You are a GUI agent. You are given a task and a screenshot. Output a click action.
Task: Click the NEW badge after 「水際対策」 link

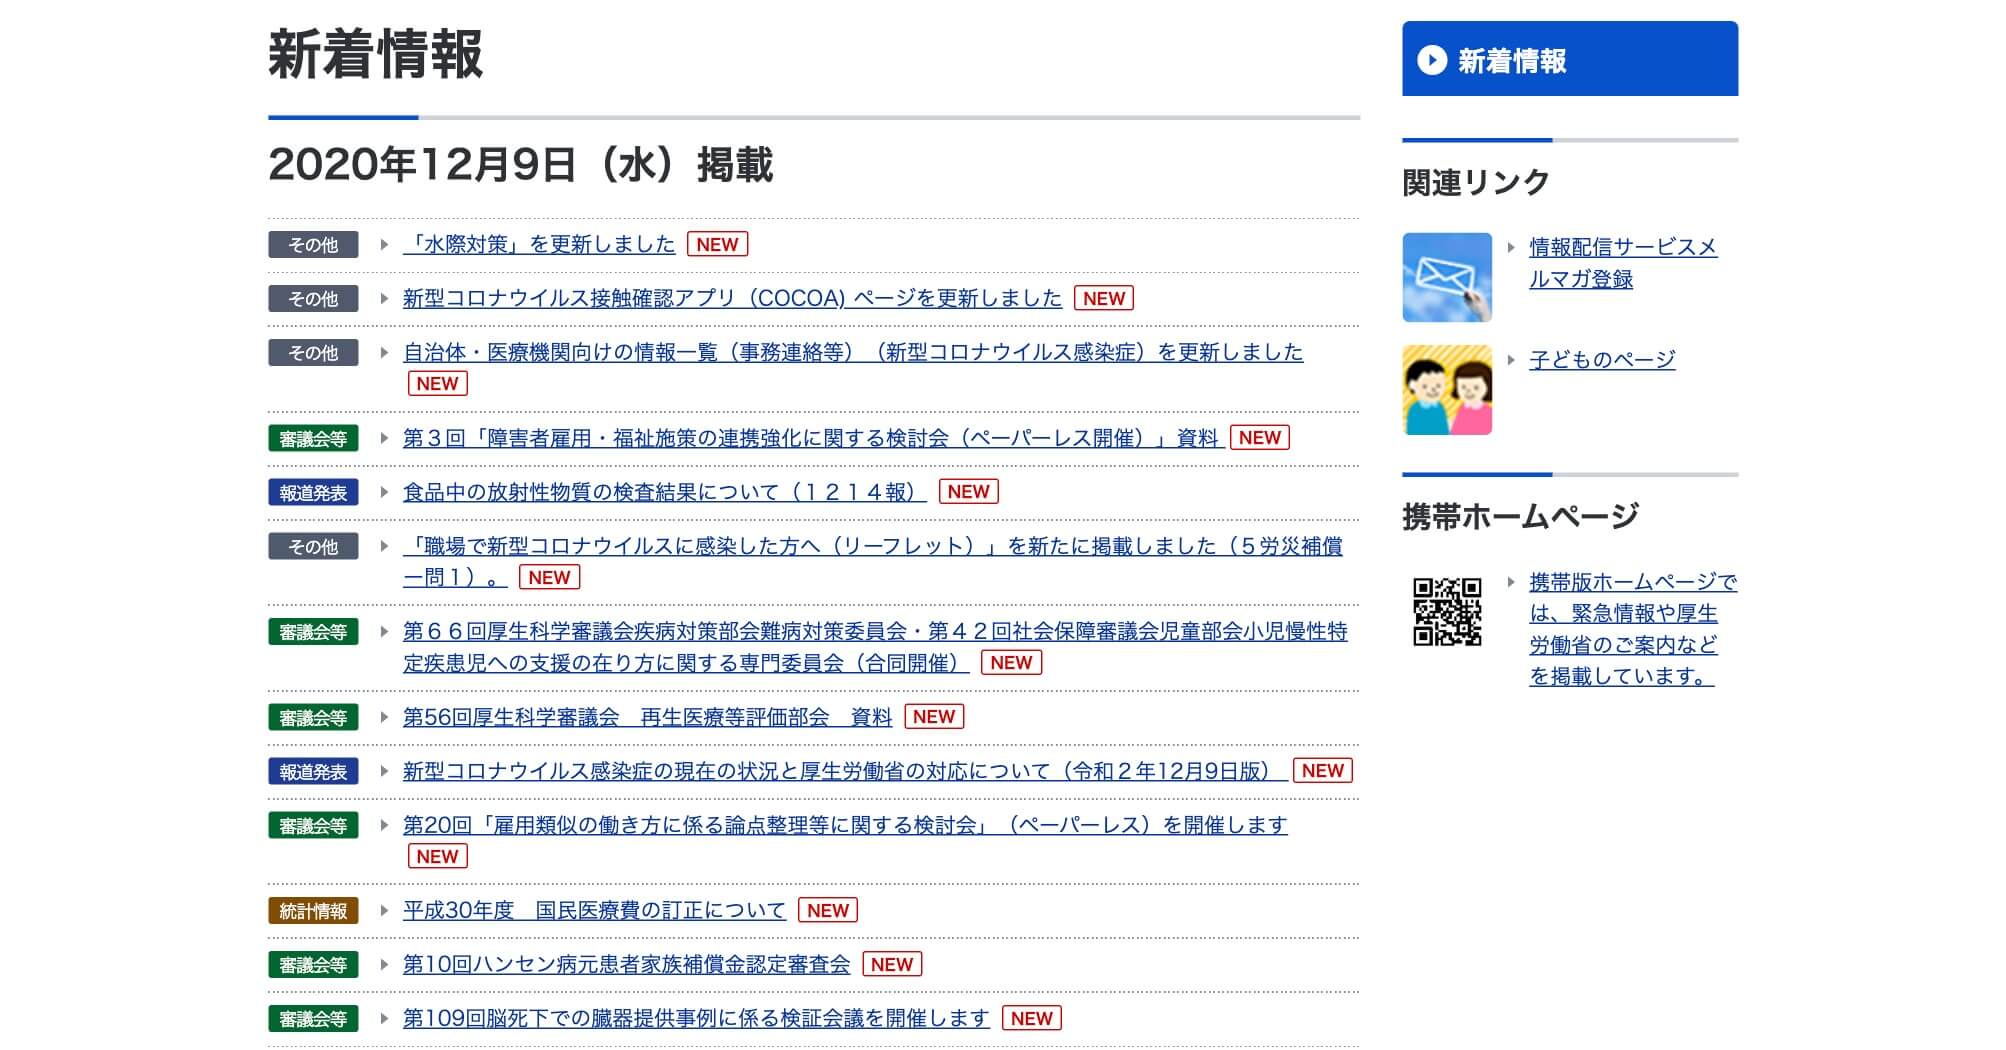717,244
